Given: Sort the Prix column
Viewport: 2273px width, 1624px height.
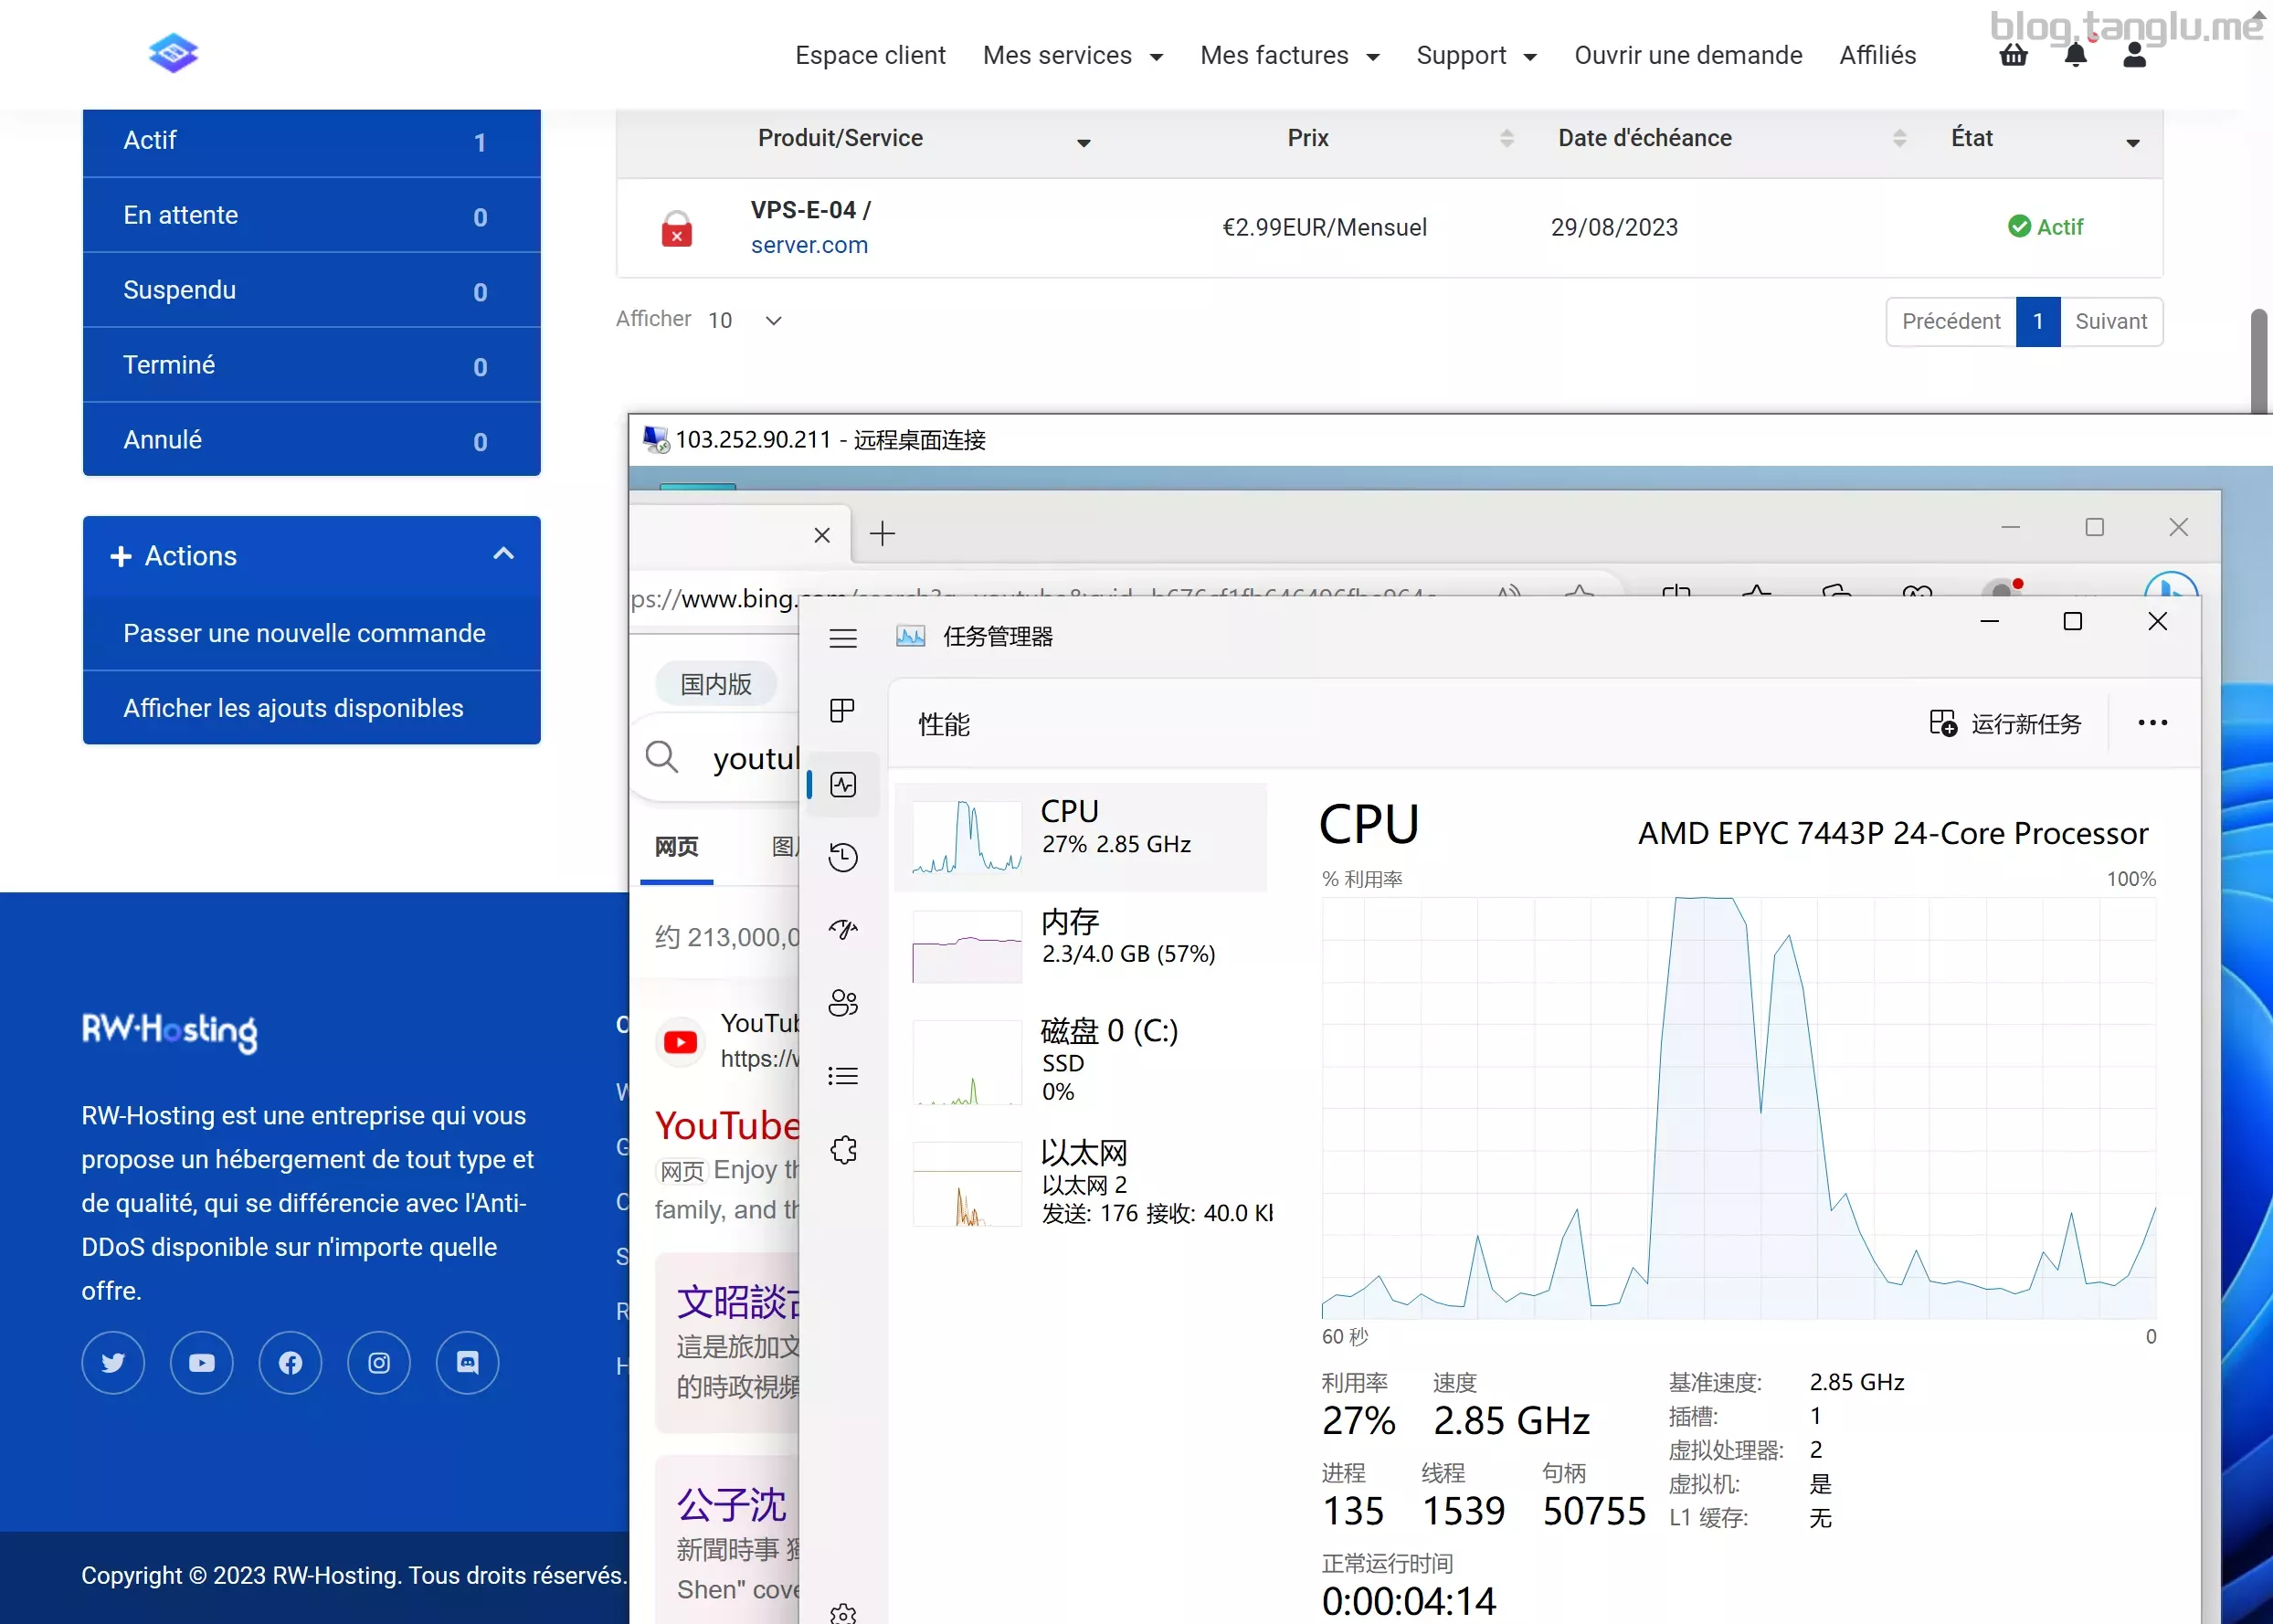Looking at the screenshot, I should [x=1507, y=139].
